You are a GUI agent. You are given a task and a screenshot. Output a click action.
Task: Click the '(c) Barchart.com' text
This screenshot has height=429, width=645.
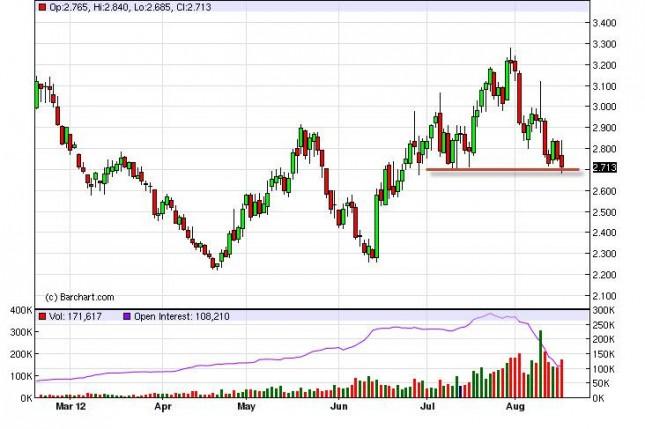pyautogui.click(x=79, y=297)
